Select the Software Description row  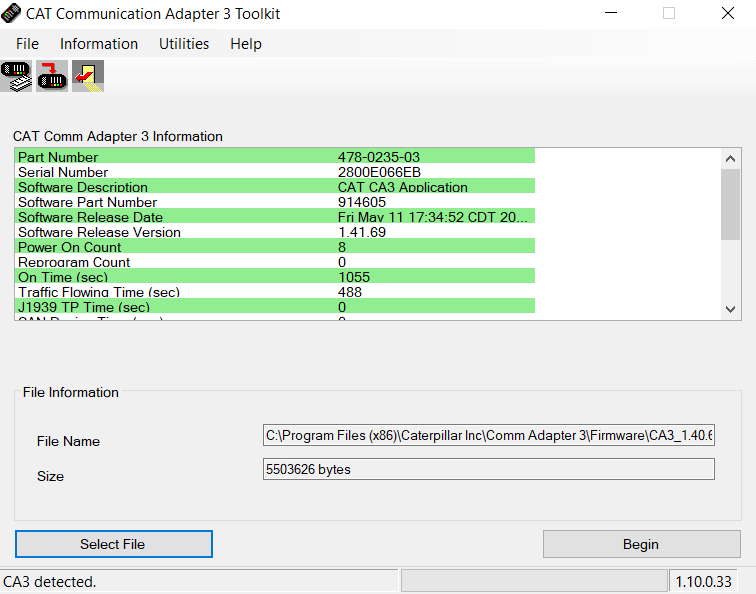pos(275,187)
